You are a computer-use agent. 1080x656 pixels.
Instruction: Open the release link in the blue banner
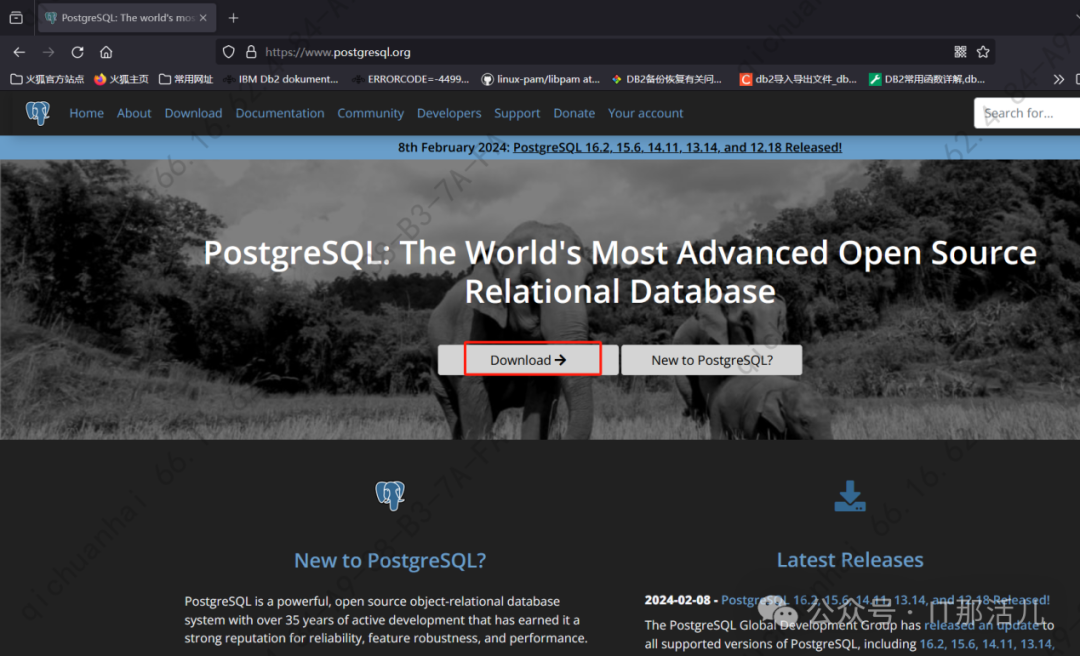tap(678, 147)
